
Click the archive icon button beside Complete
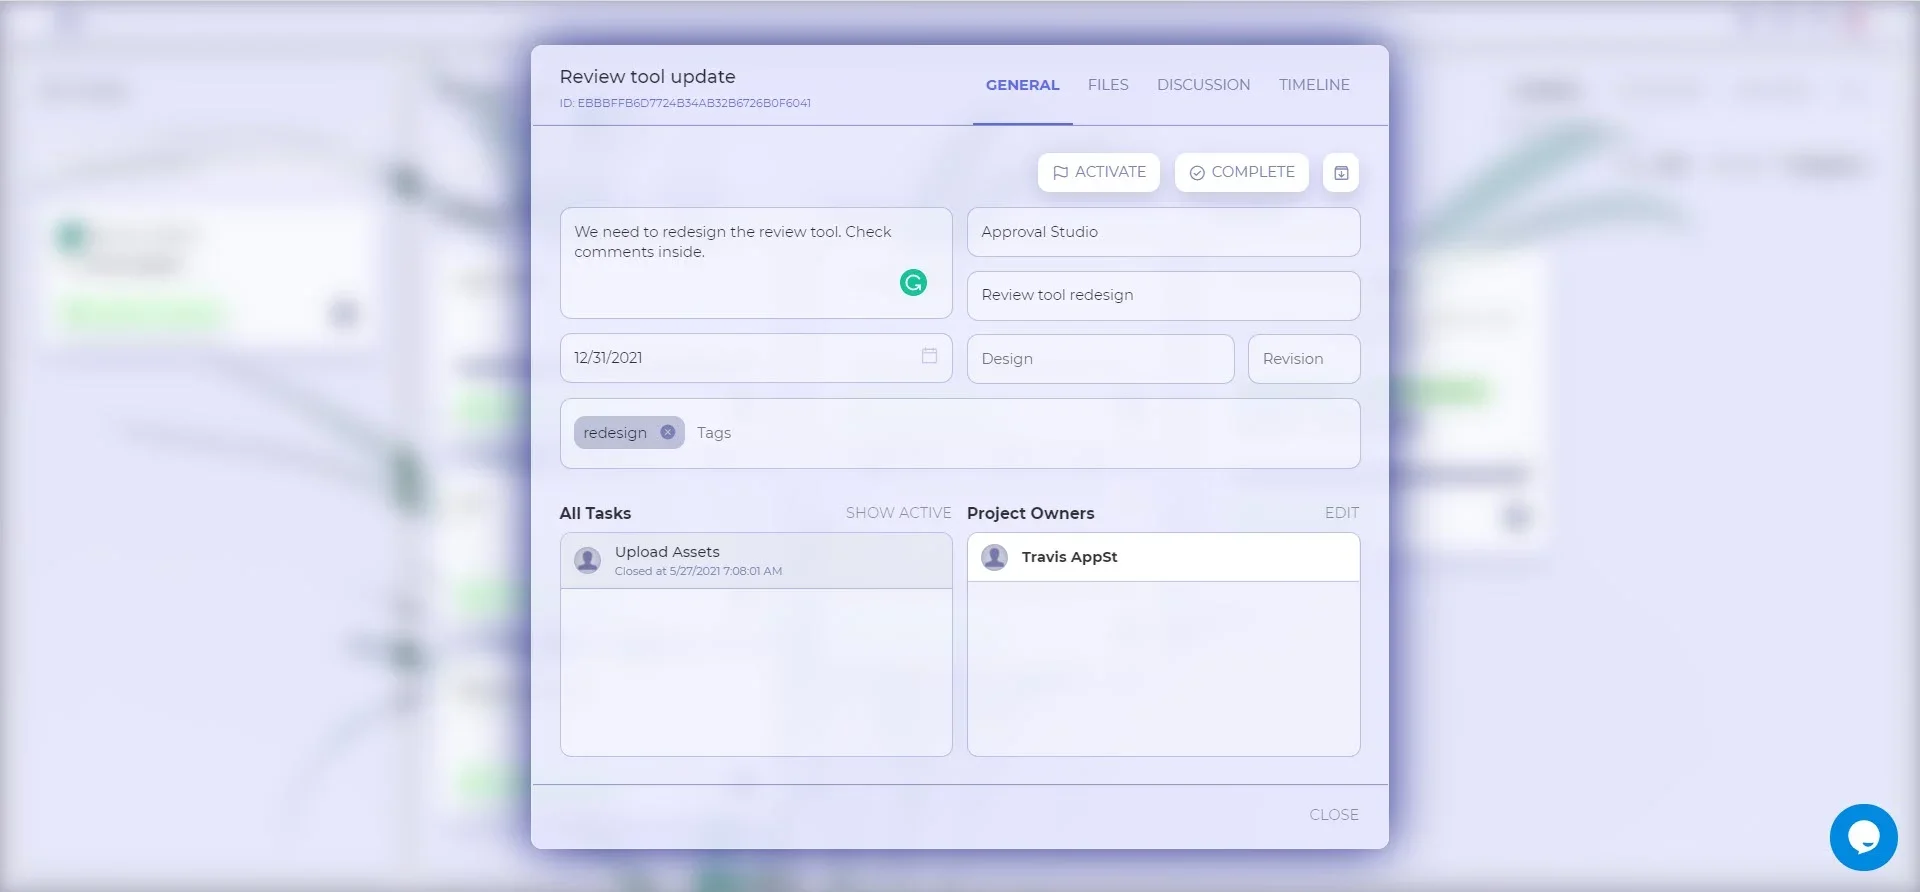point(1341,173)
